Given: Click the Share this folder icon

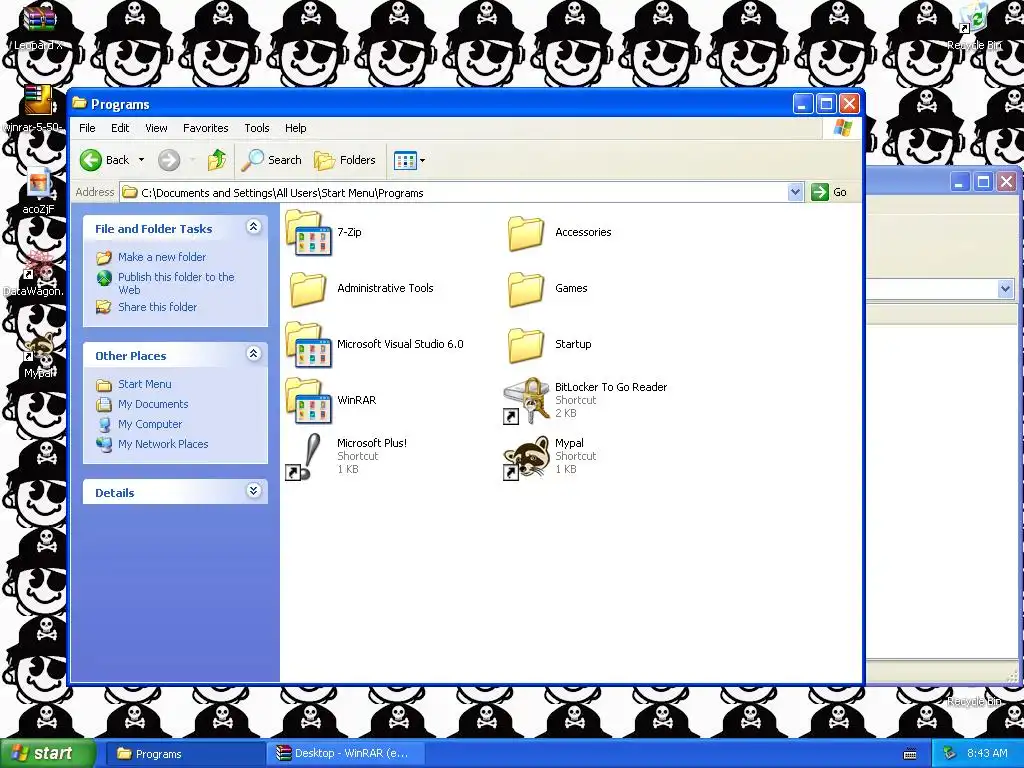Looking at the screenshot, I should 104,307.
